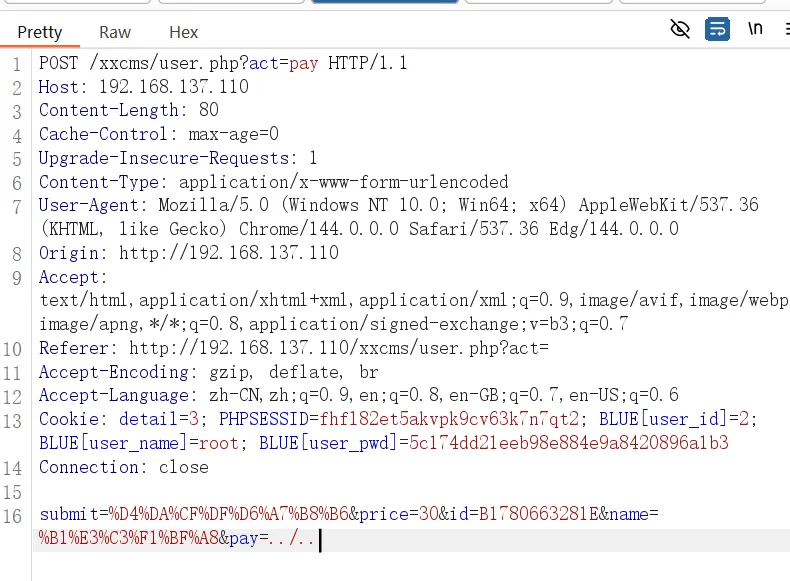This screenshot has height=581, width=790.
Task: Toggle the crossed-out eye hide icon
Action: (680, 29)
